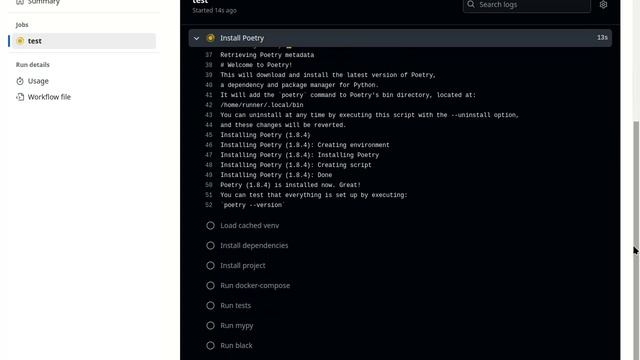The width and height of the screenshot is (640, 360).
Task: Click "Retrieving Poetry metadata" log text
Action: coord(267,55)
